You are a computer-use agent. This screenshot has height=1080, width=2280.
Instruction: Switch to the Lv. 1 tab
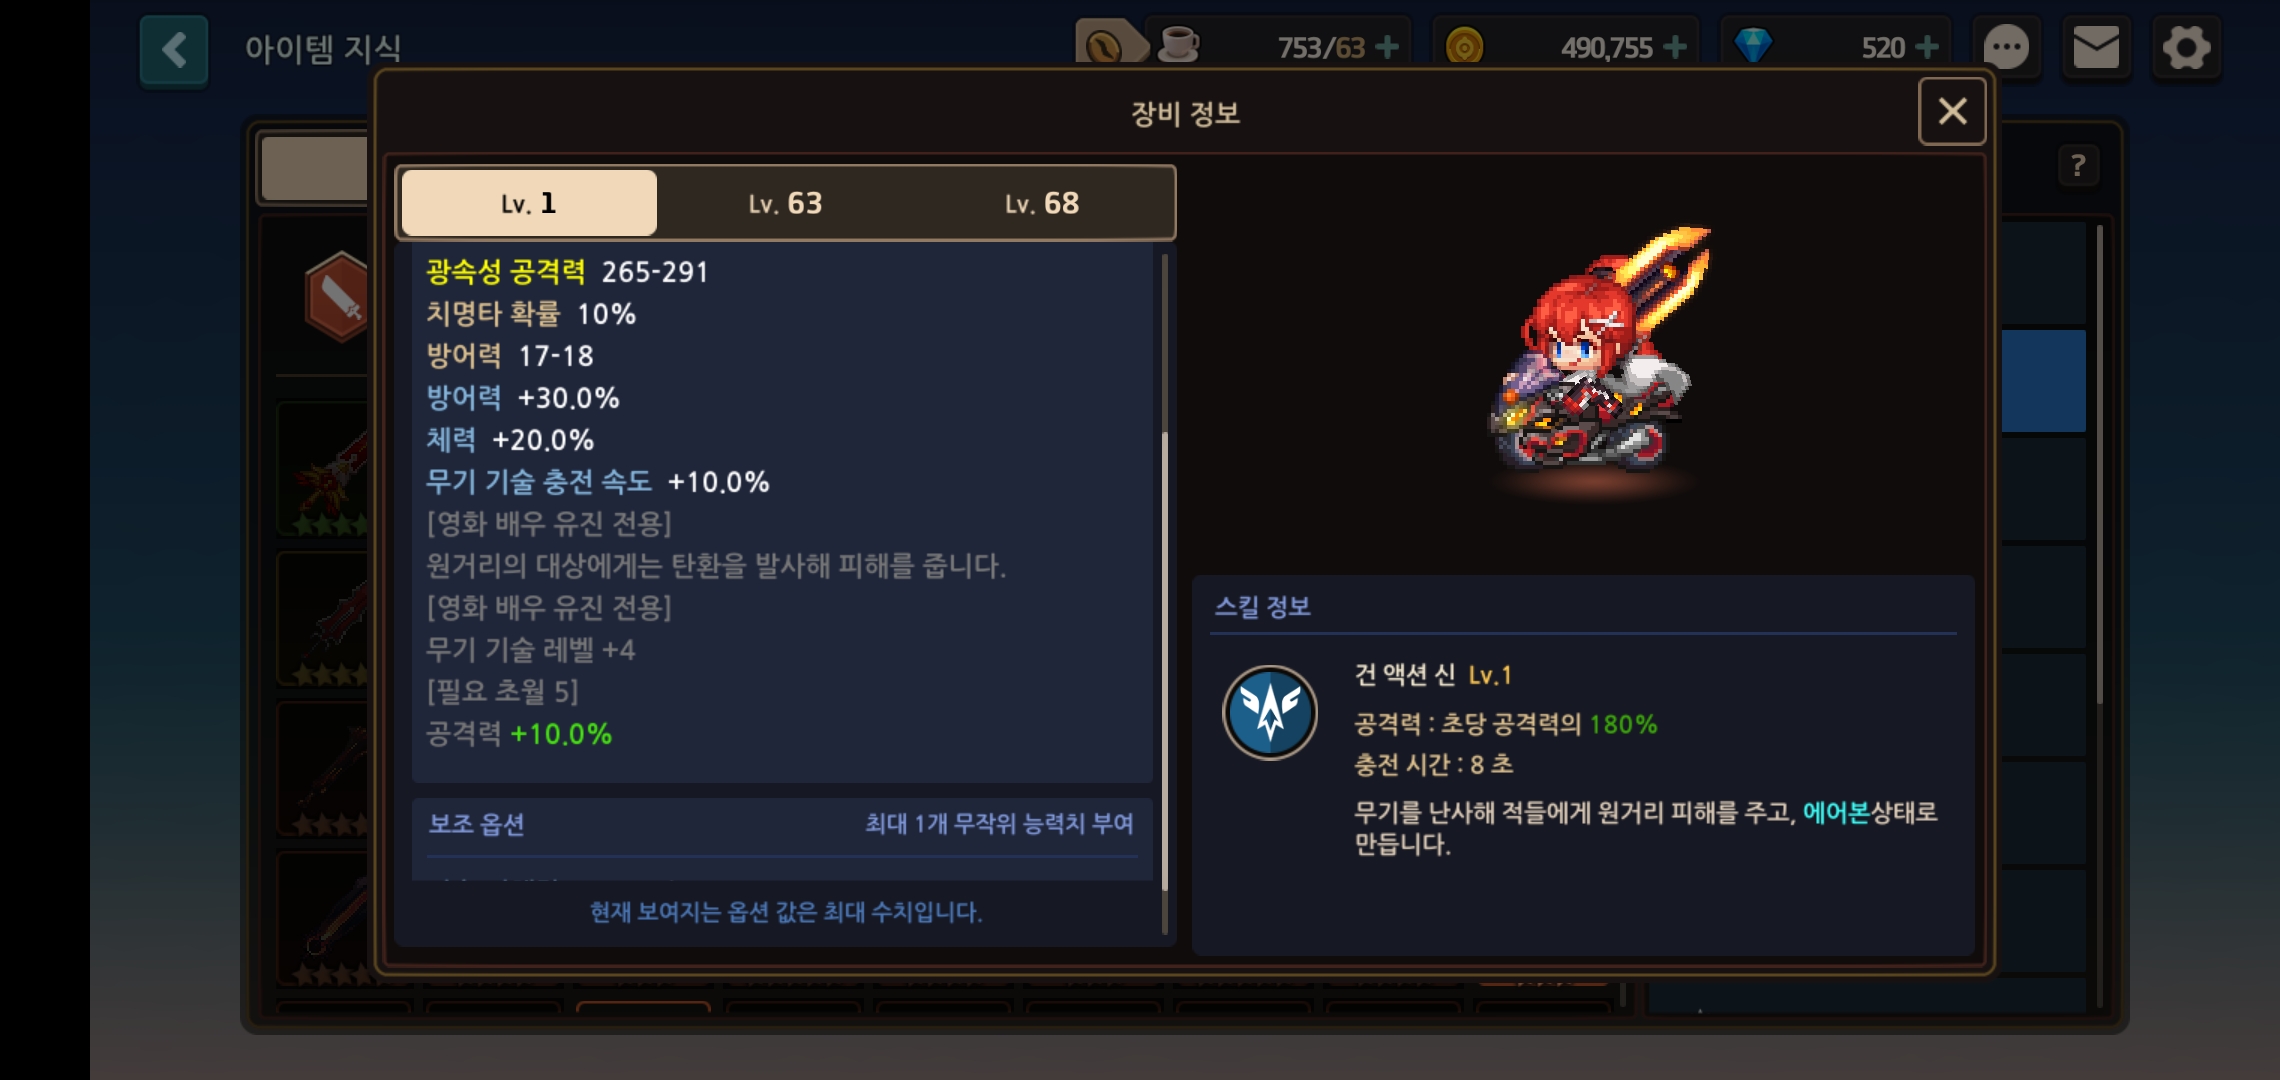(x=529, y=203)
